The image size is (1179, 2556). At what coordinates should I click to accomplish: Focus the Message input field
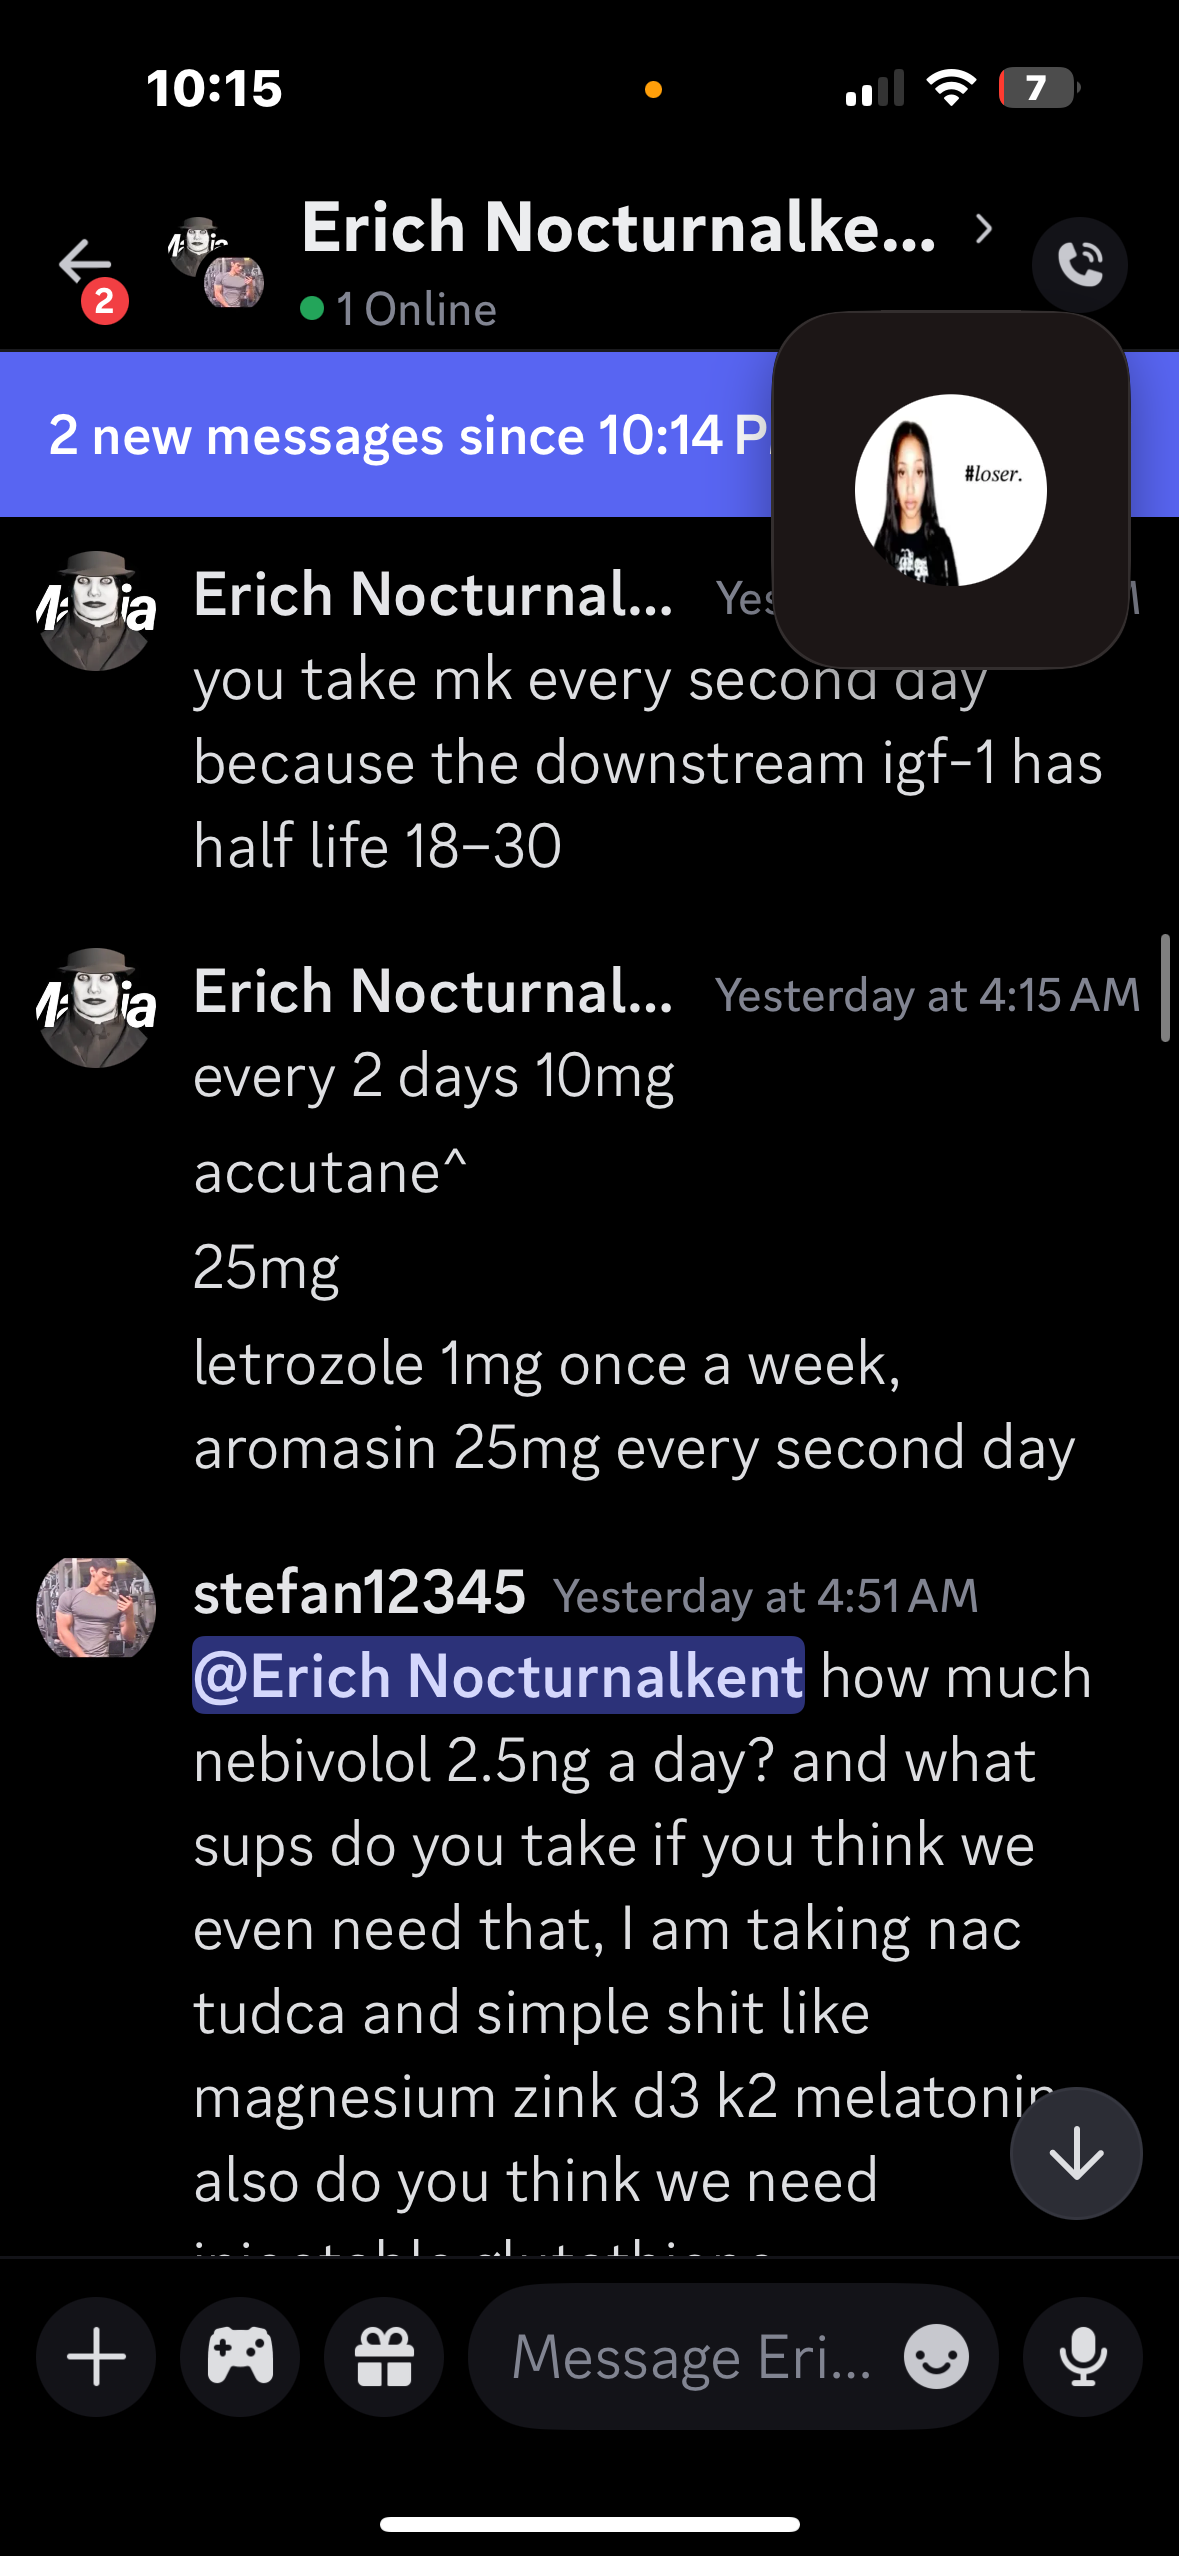pos(690,2357)
